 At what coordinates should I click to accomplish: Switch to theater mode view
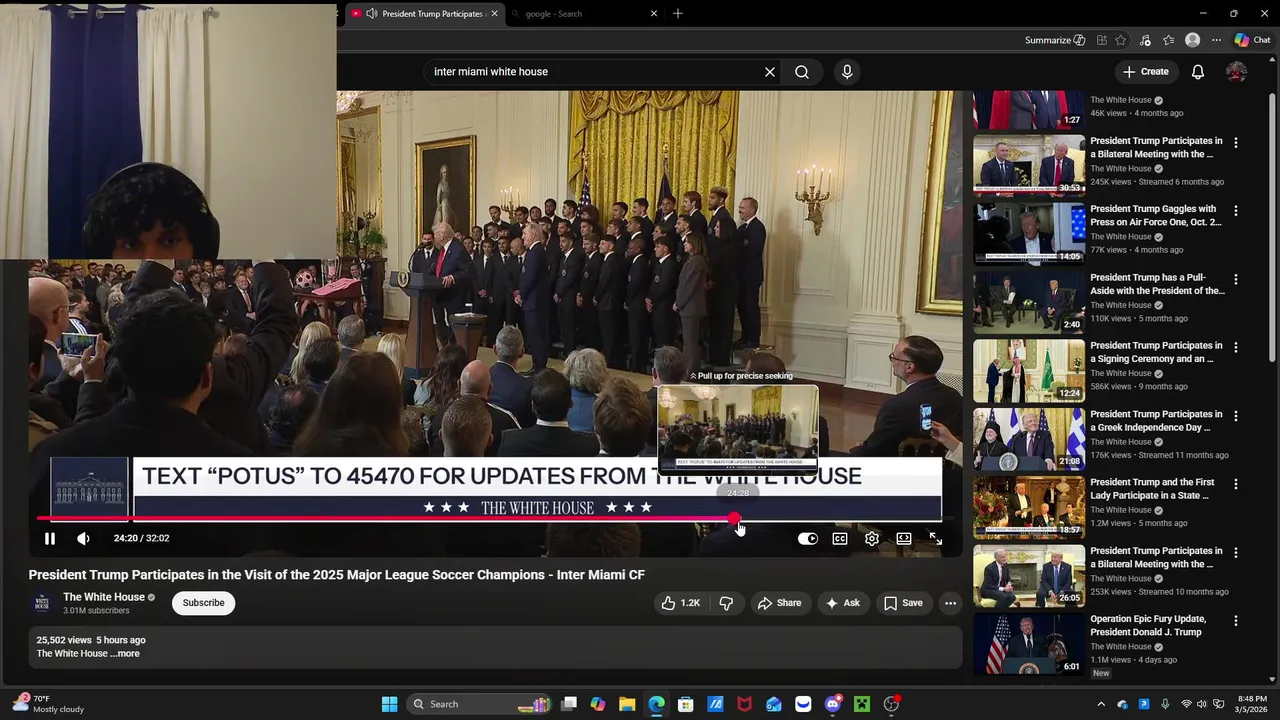(x=904, y=538)
